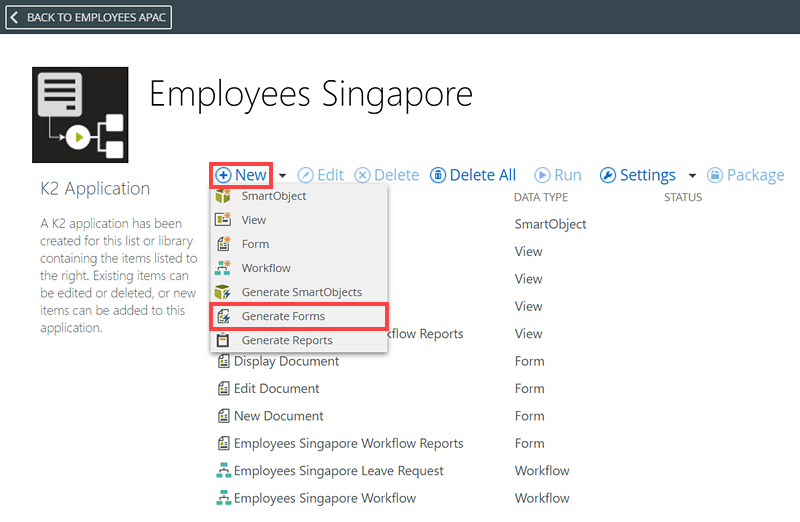Click Employees Singapore Workflow Reports form icon
800x522 pixels.
(223, 443)
